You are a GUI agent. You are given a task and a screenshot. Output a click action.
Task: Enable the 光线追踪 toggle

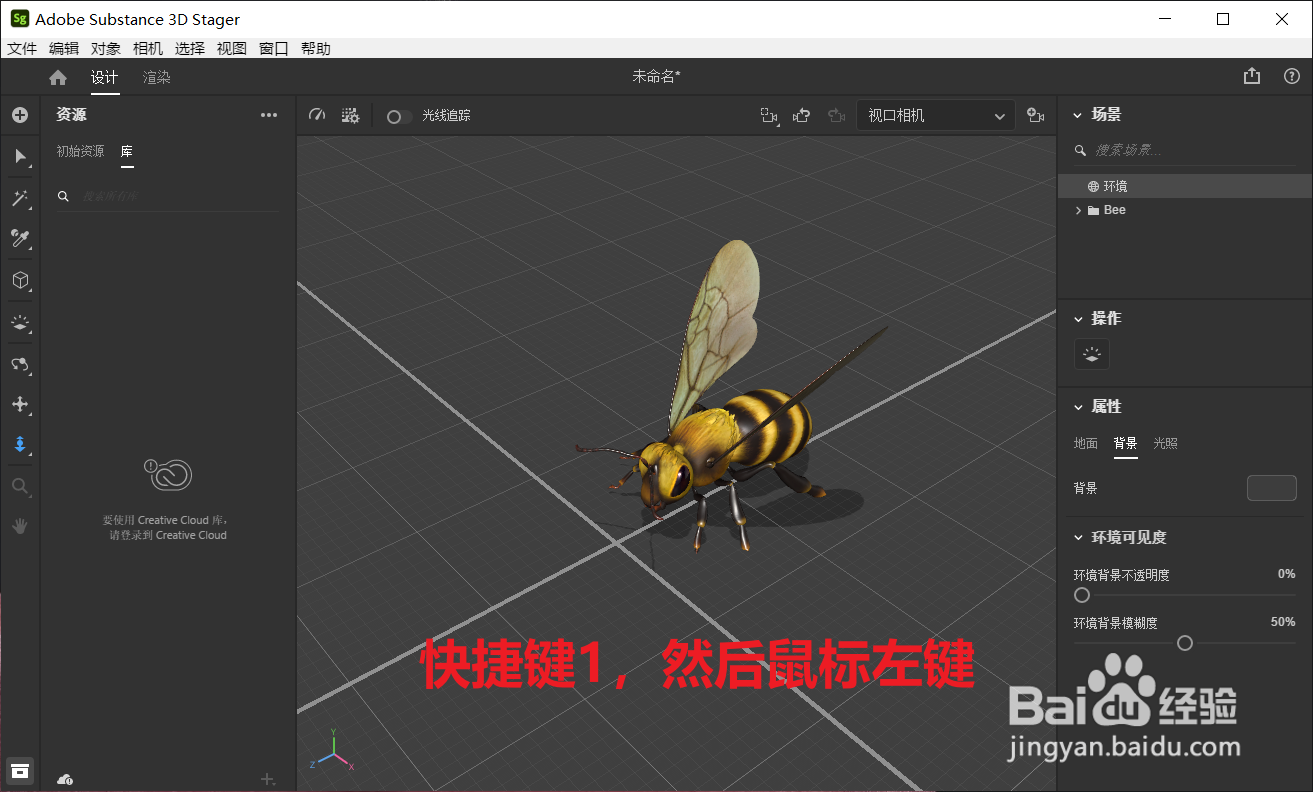pyautogui.click(x=397, y=116)
